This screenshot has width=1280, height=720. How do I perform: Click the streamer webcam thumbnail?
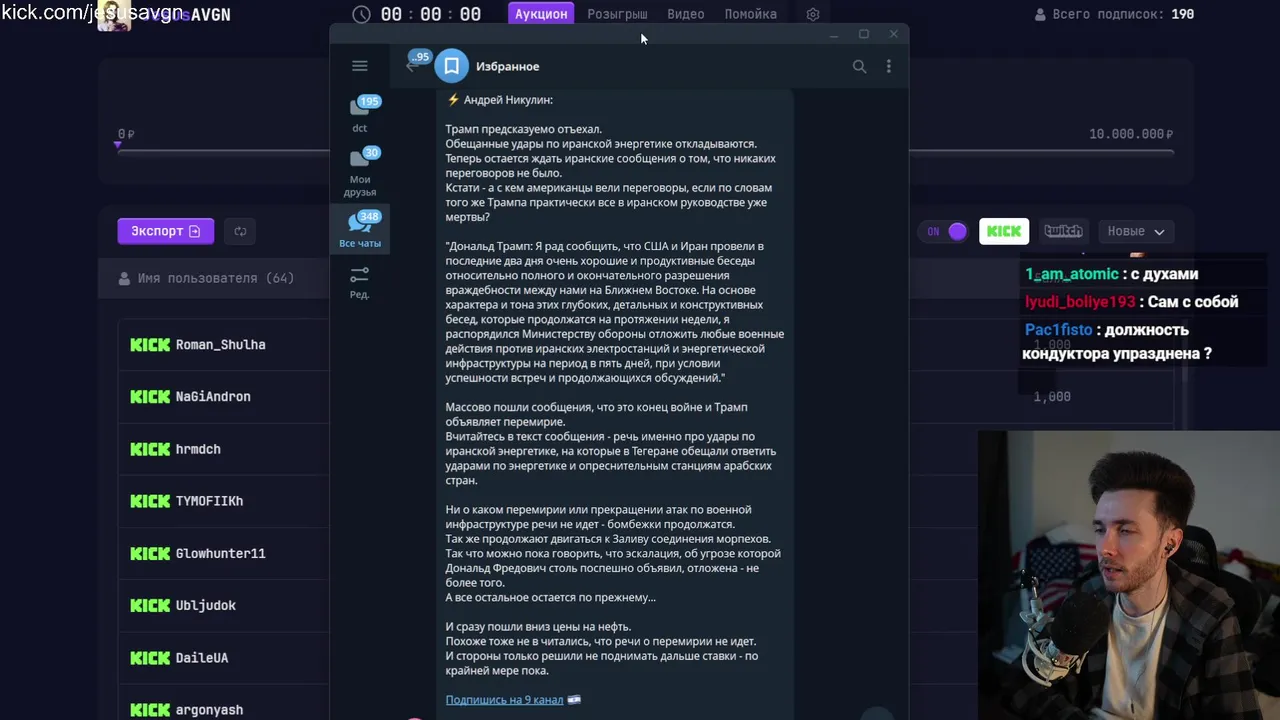pos(1129,575)
